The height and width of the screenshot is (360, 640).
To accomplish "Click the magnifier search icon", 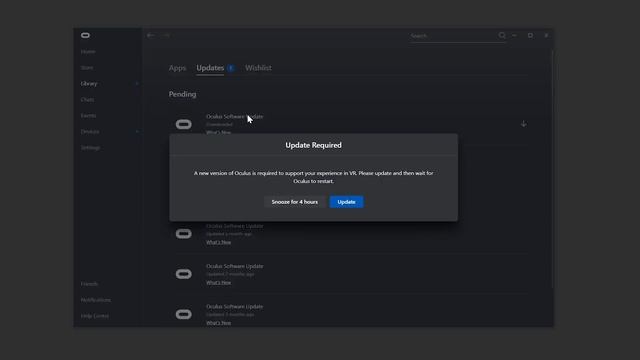I will pos(502,36).
